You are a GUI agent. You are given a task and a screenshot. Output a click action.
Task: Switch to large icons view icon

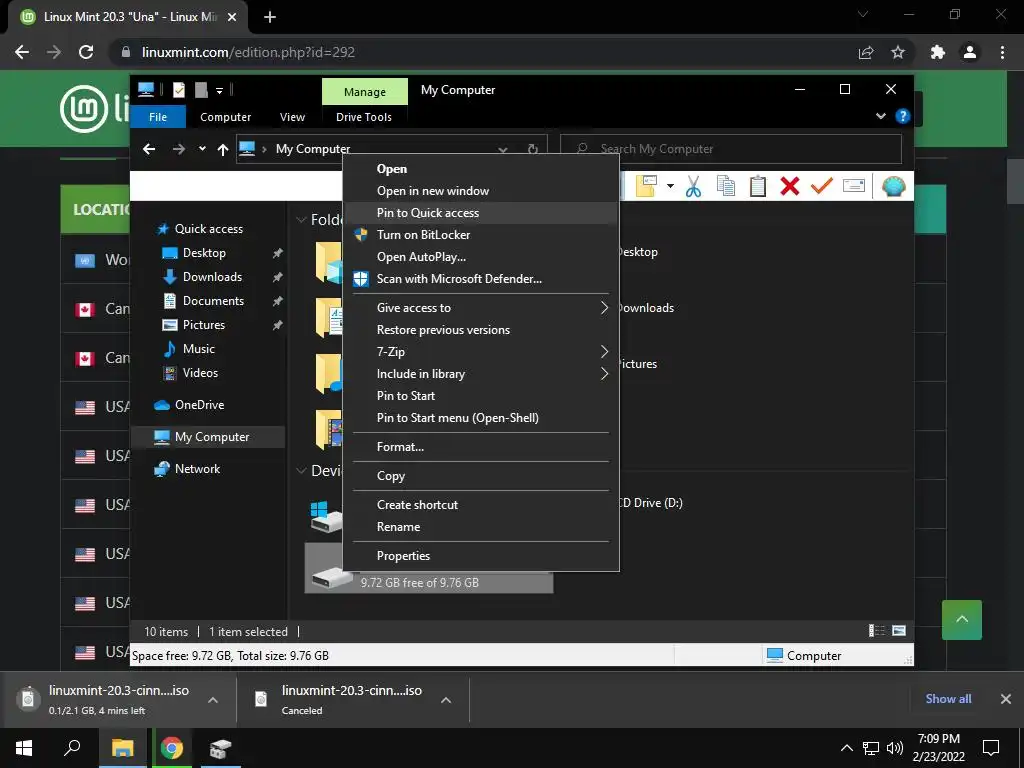click(899, 631)
